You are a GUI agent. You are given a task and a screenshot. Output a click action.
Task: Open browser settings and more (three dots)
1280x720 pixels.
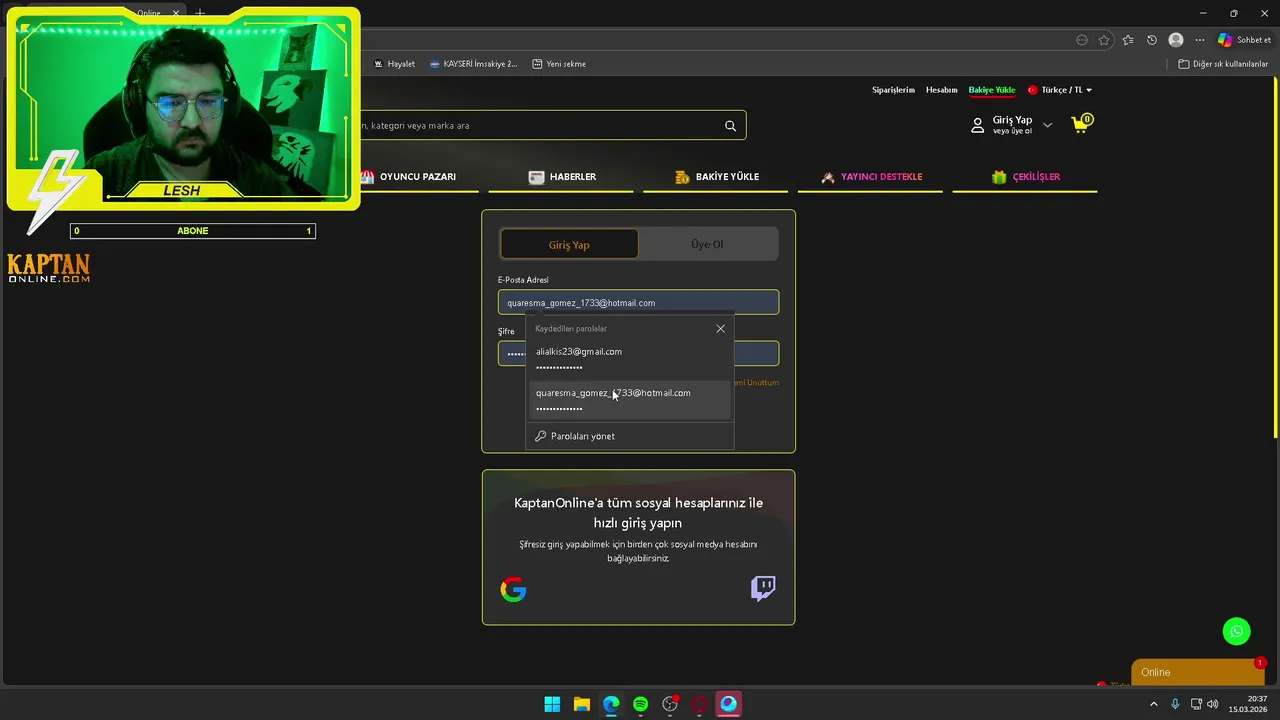[1200, 40]
